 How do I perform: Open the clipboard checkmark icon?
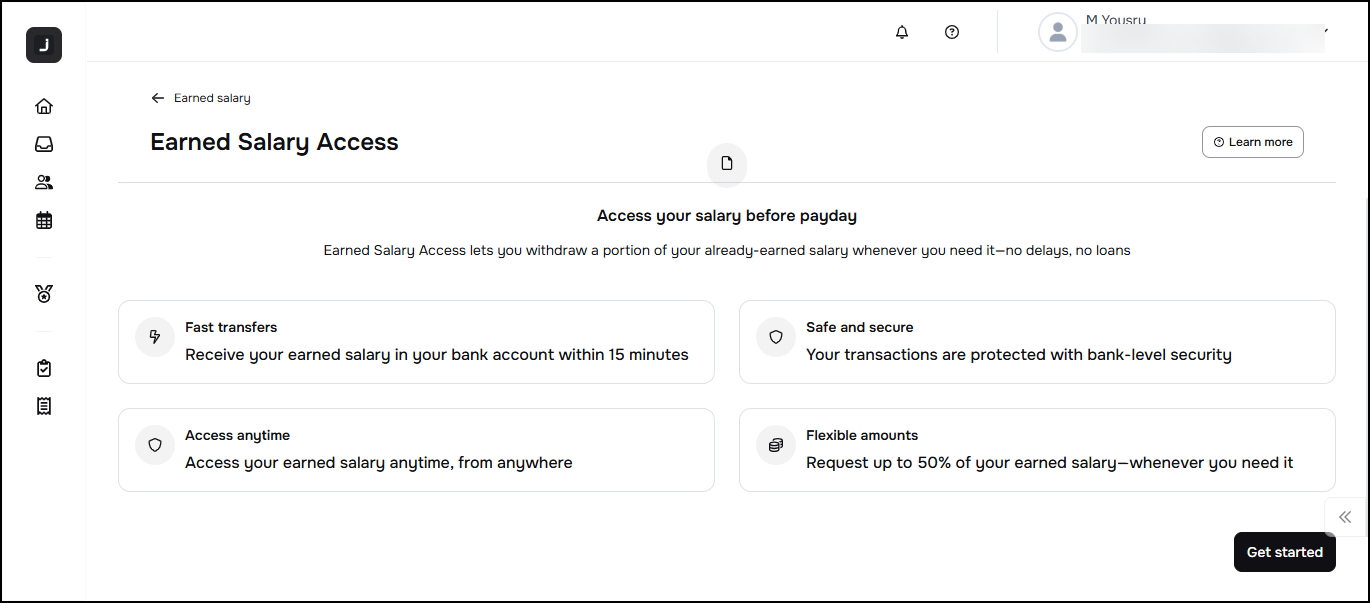[x=44, y=368]
